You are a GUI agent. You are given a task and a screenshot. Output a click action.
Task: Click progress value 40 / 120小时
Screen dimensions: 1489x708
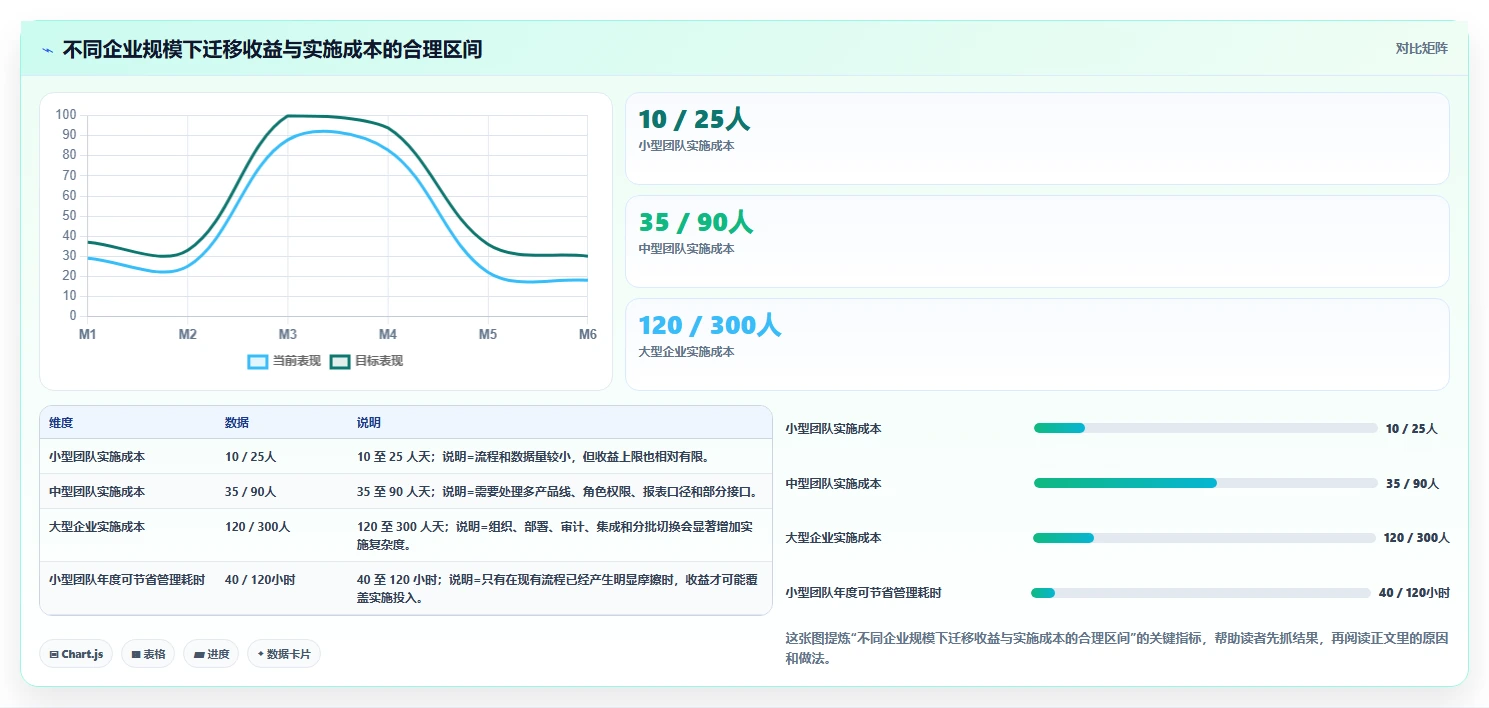coord(1414,593)
